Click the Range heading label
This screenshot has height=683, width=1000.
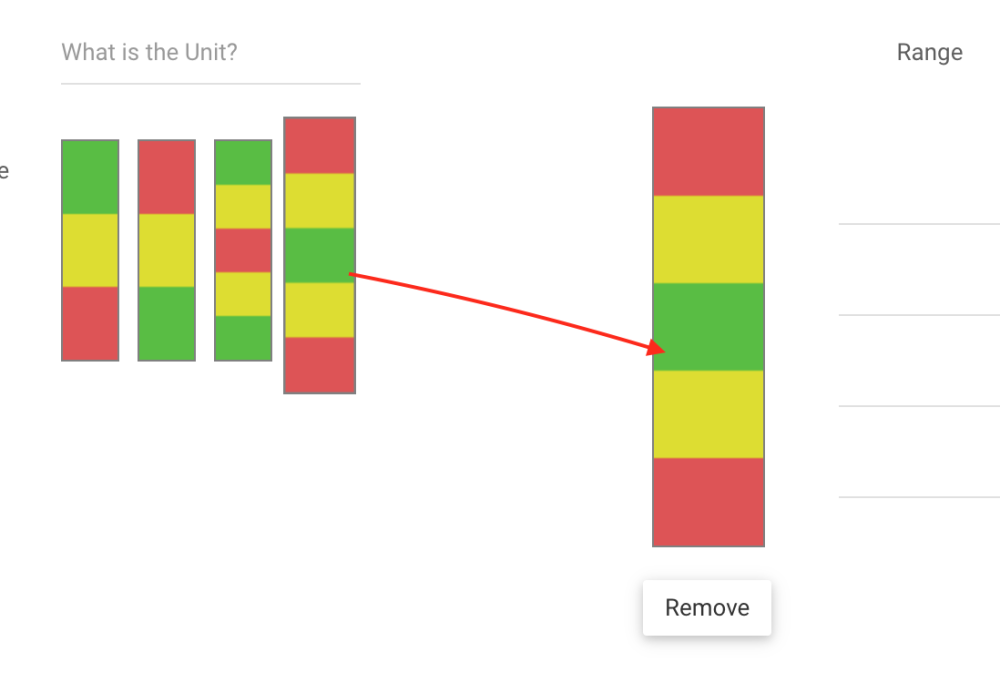929,53
